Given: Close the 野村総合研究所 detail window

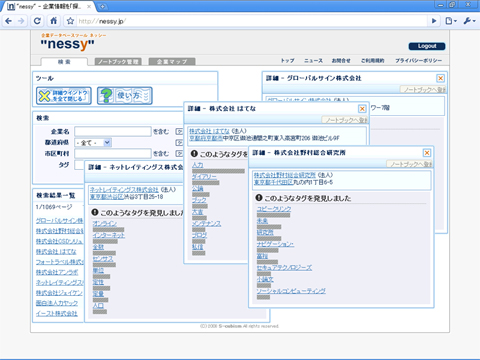Looking at the screenshot, I should (427, 153).
